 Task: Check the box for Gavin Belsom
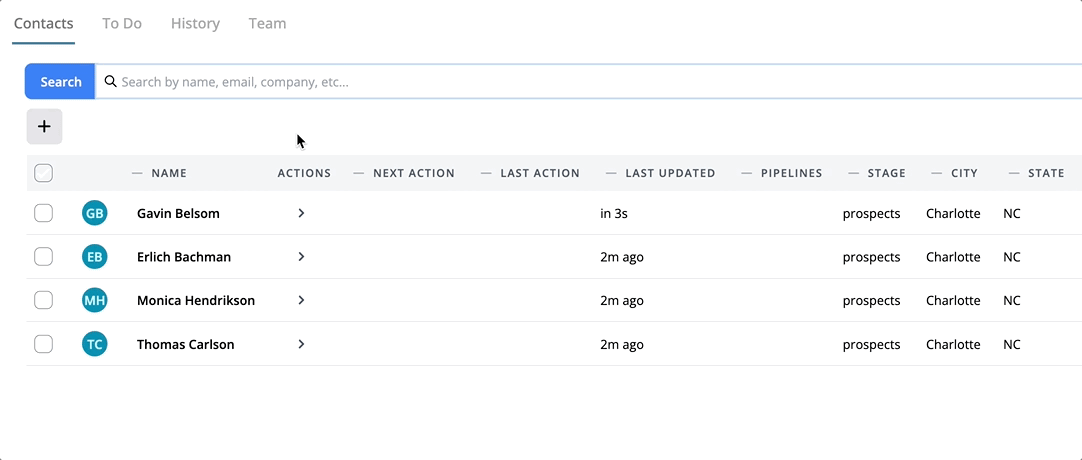click(x=43, y=213)
